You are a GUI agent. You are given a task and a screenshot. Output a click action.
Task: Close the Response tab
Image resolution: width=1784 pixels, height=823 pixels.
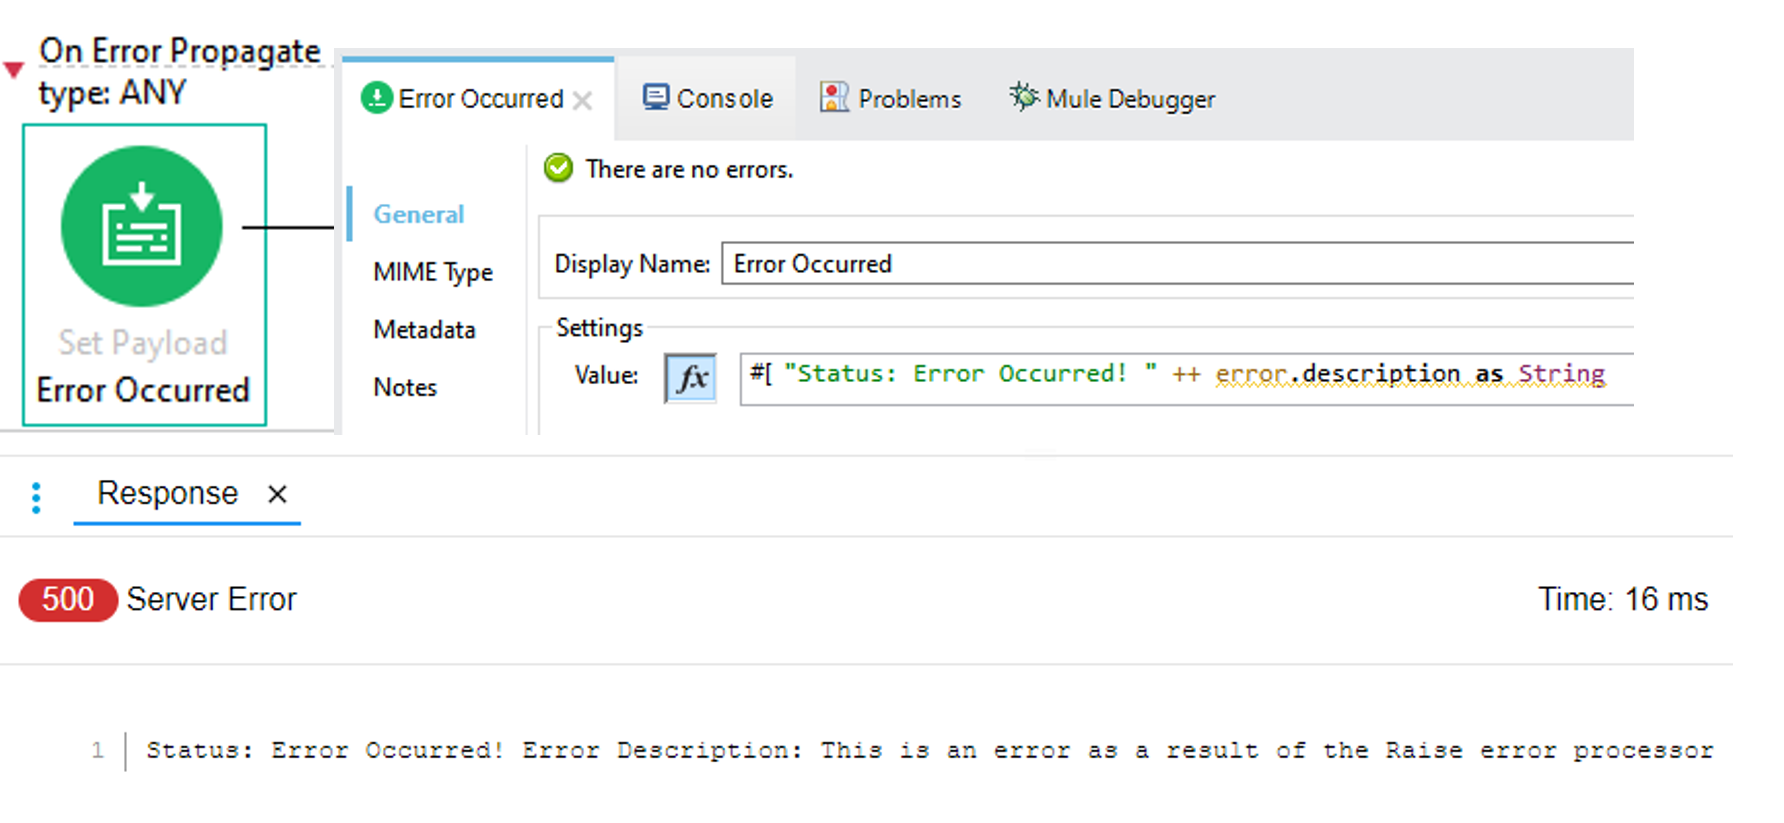tap(278, 494)
